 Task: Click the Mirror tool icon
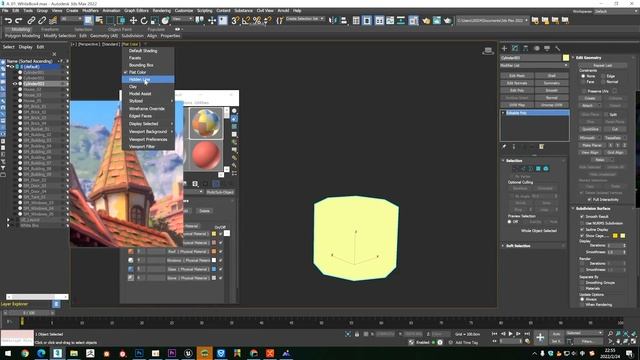(x=333, y=20)
